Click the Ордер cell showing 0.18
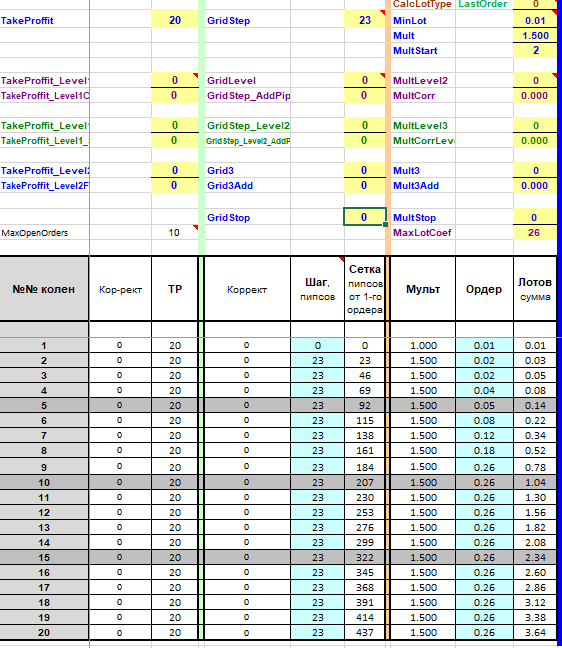 tap(484, 450)
